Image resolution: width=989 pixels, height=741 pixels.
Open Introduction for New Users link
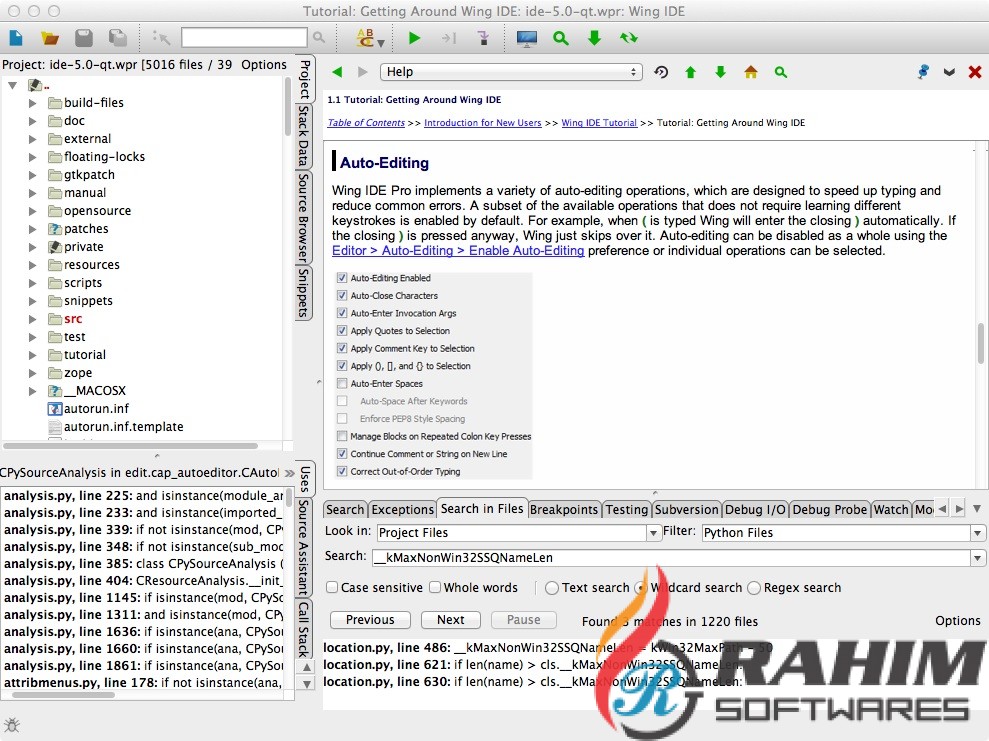[483, 123]
